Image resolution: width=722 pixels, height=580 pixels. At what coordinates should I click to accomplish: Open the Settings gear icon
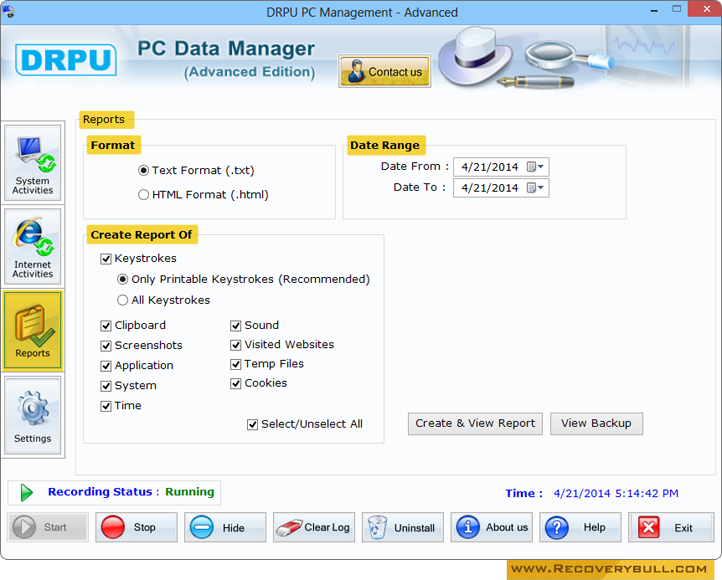33,416
